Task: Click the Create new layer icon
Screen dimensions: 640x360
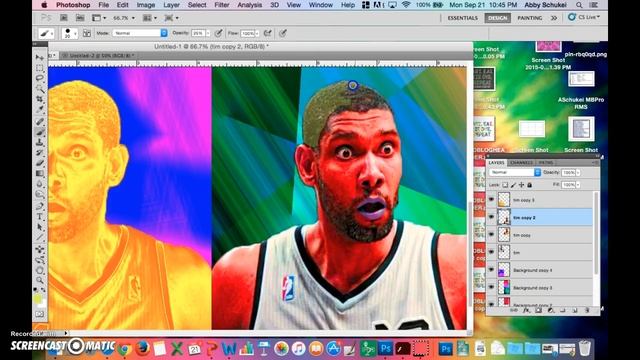Action: pos(575,311)
